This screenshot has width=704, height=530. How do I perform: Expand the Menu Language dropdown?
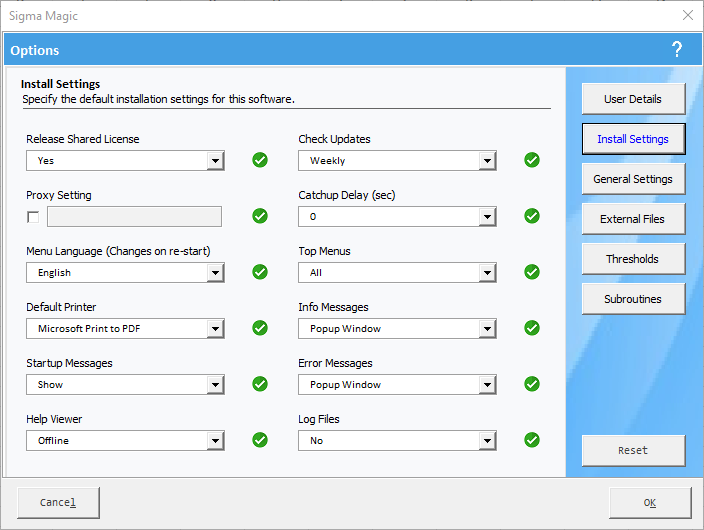[215, 273]
